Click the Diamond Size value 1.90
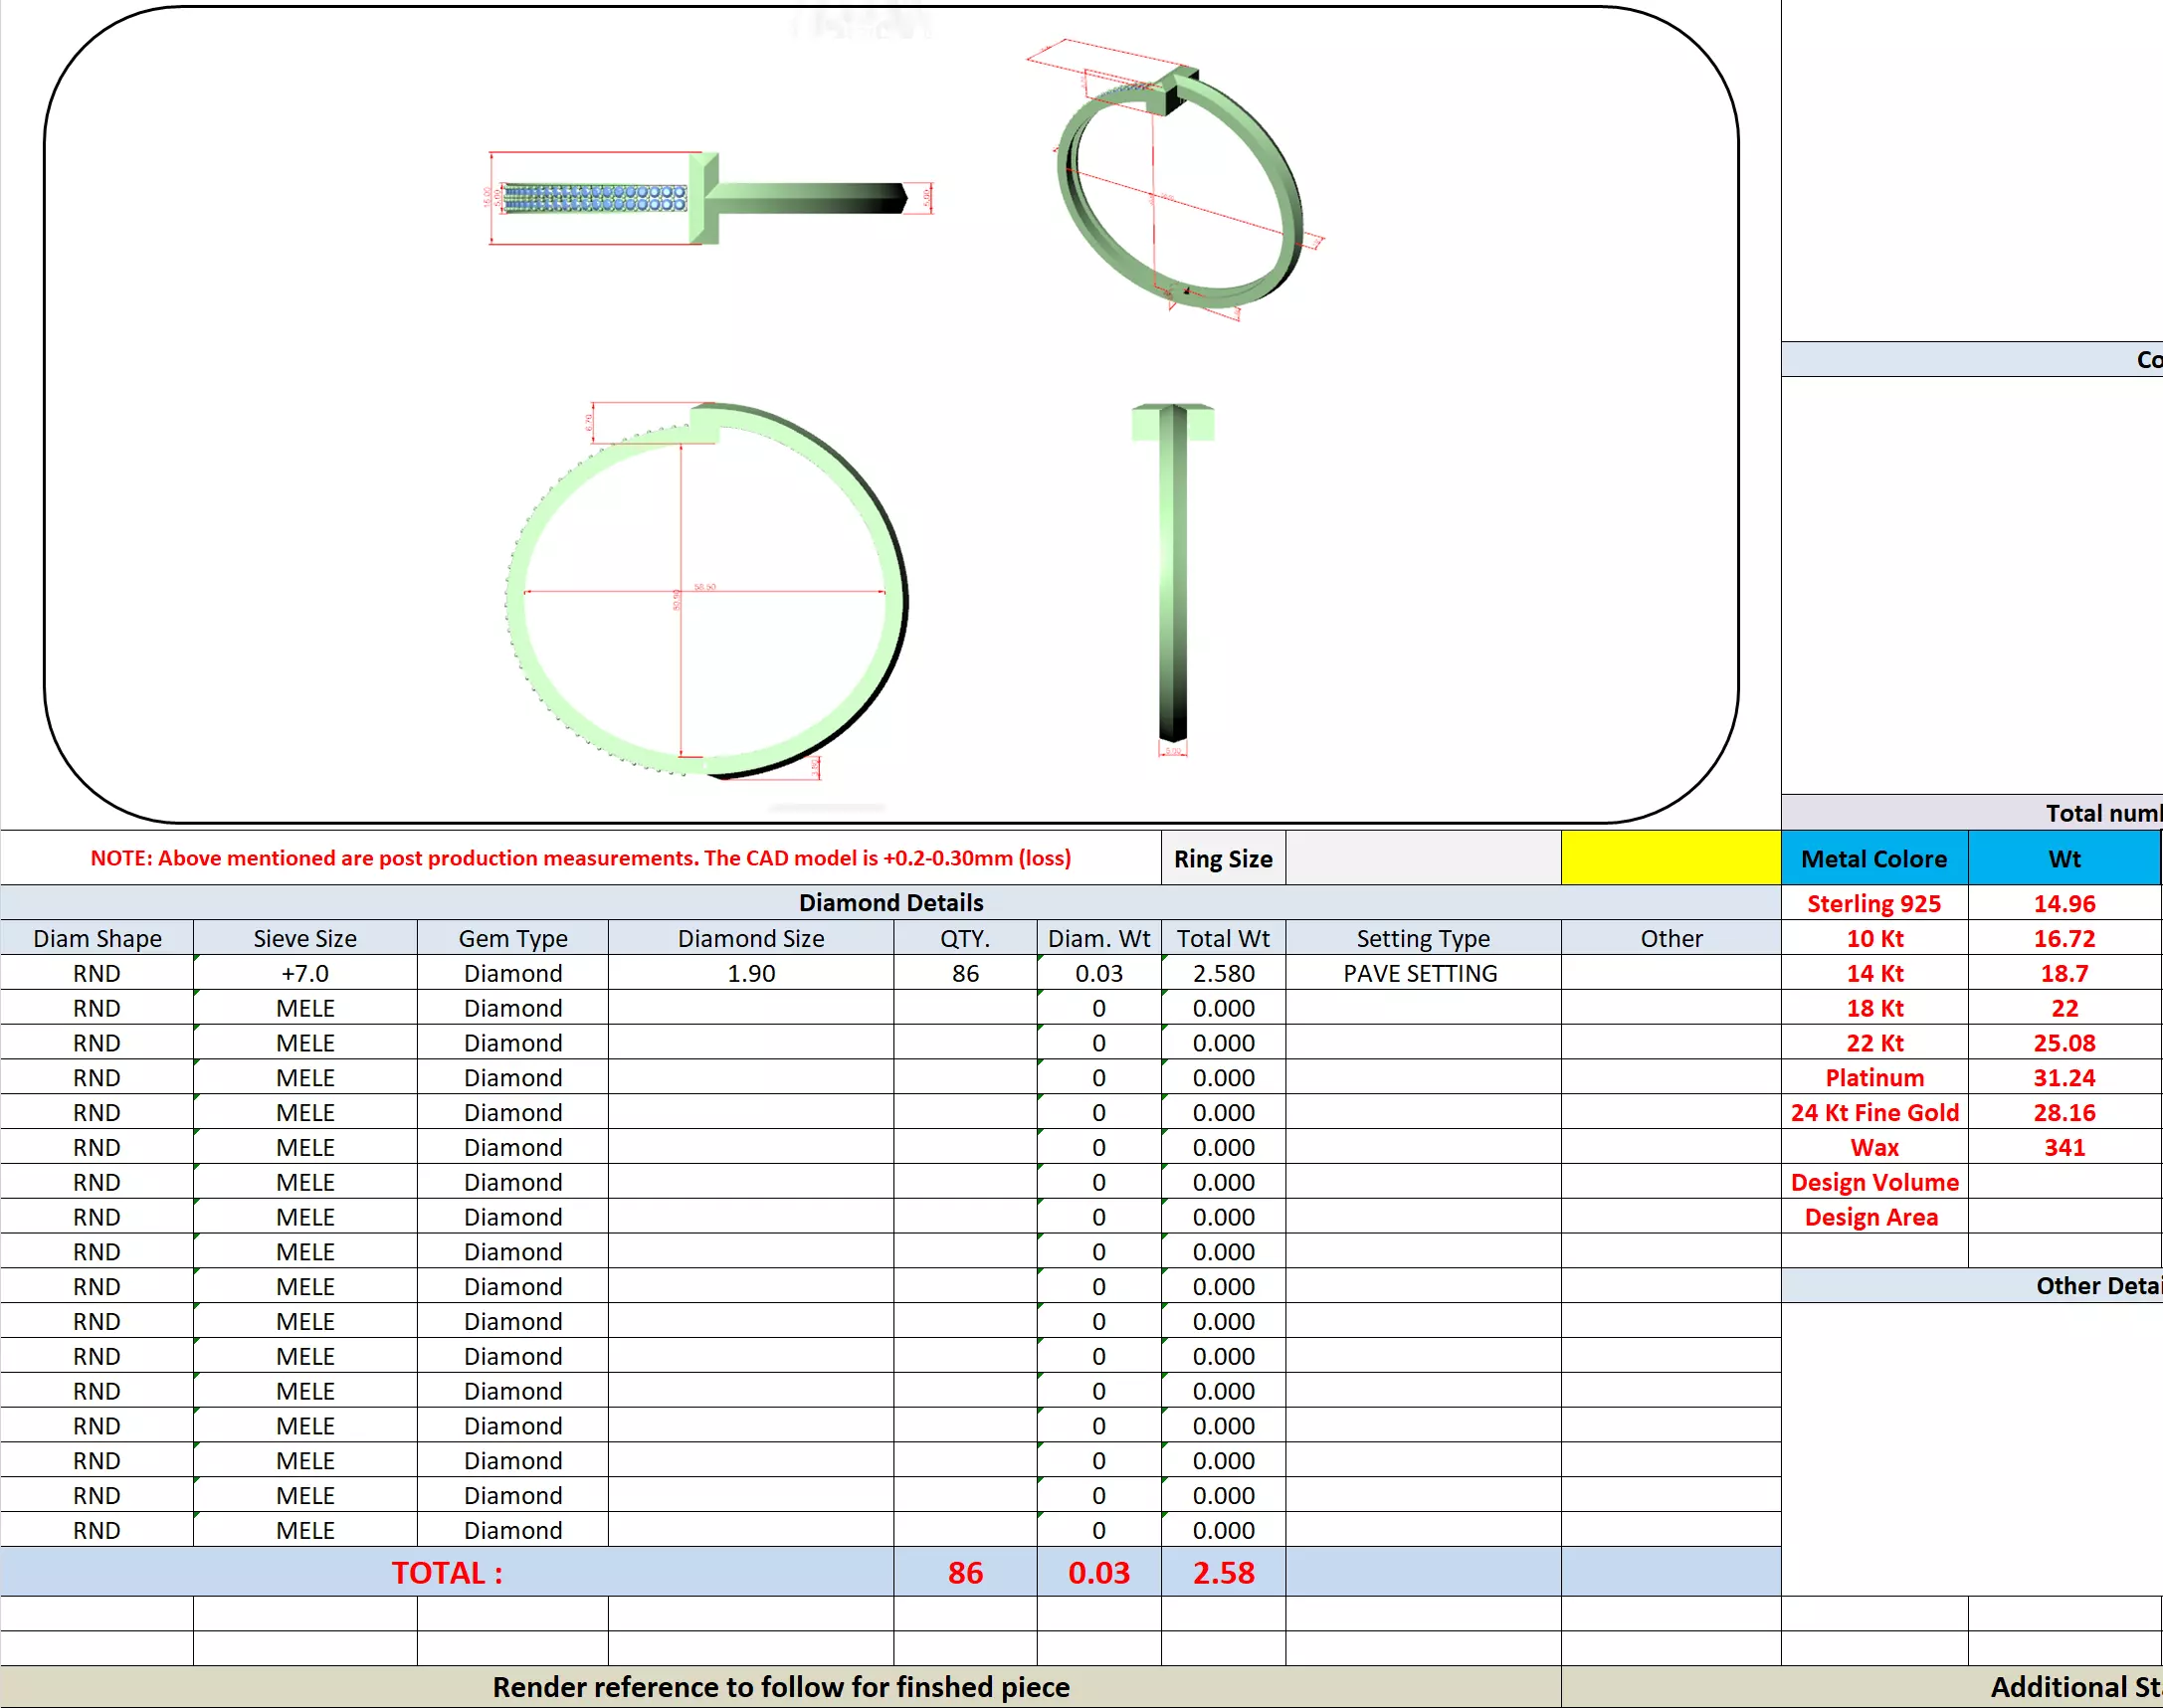Image resolution: width=2163 pixels, height=1708 pixels. pyautogui.click(x=750, y=973)
